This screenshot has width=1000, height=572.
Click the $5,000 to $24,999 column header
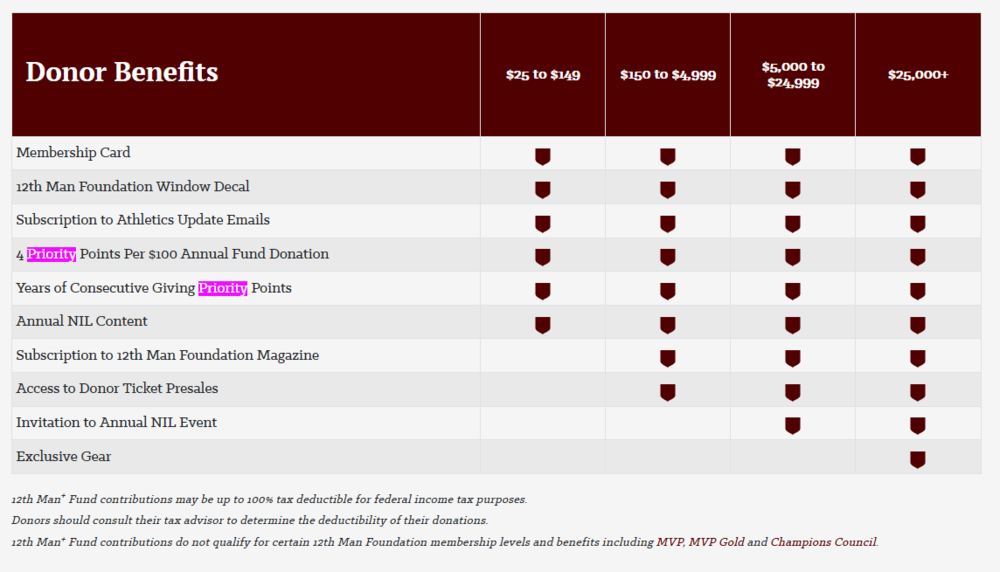pos(793,75)
